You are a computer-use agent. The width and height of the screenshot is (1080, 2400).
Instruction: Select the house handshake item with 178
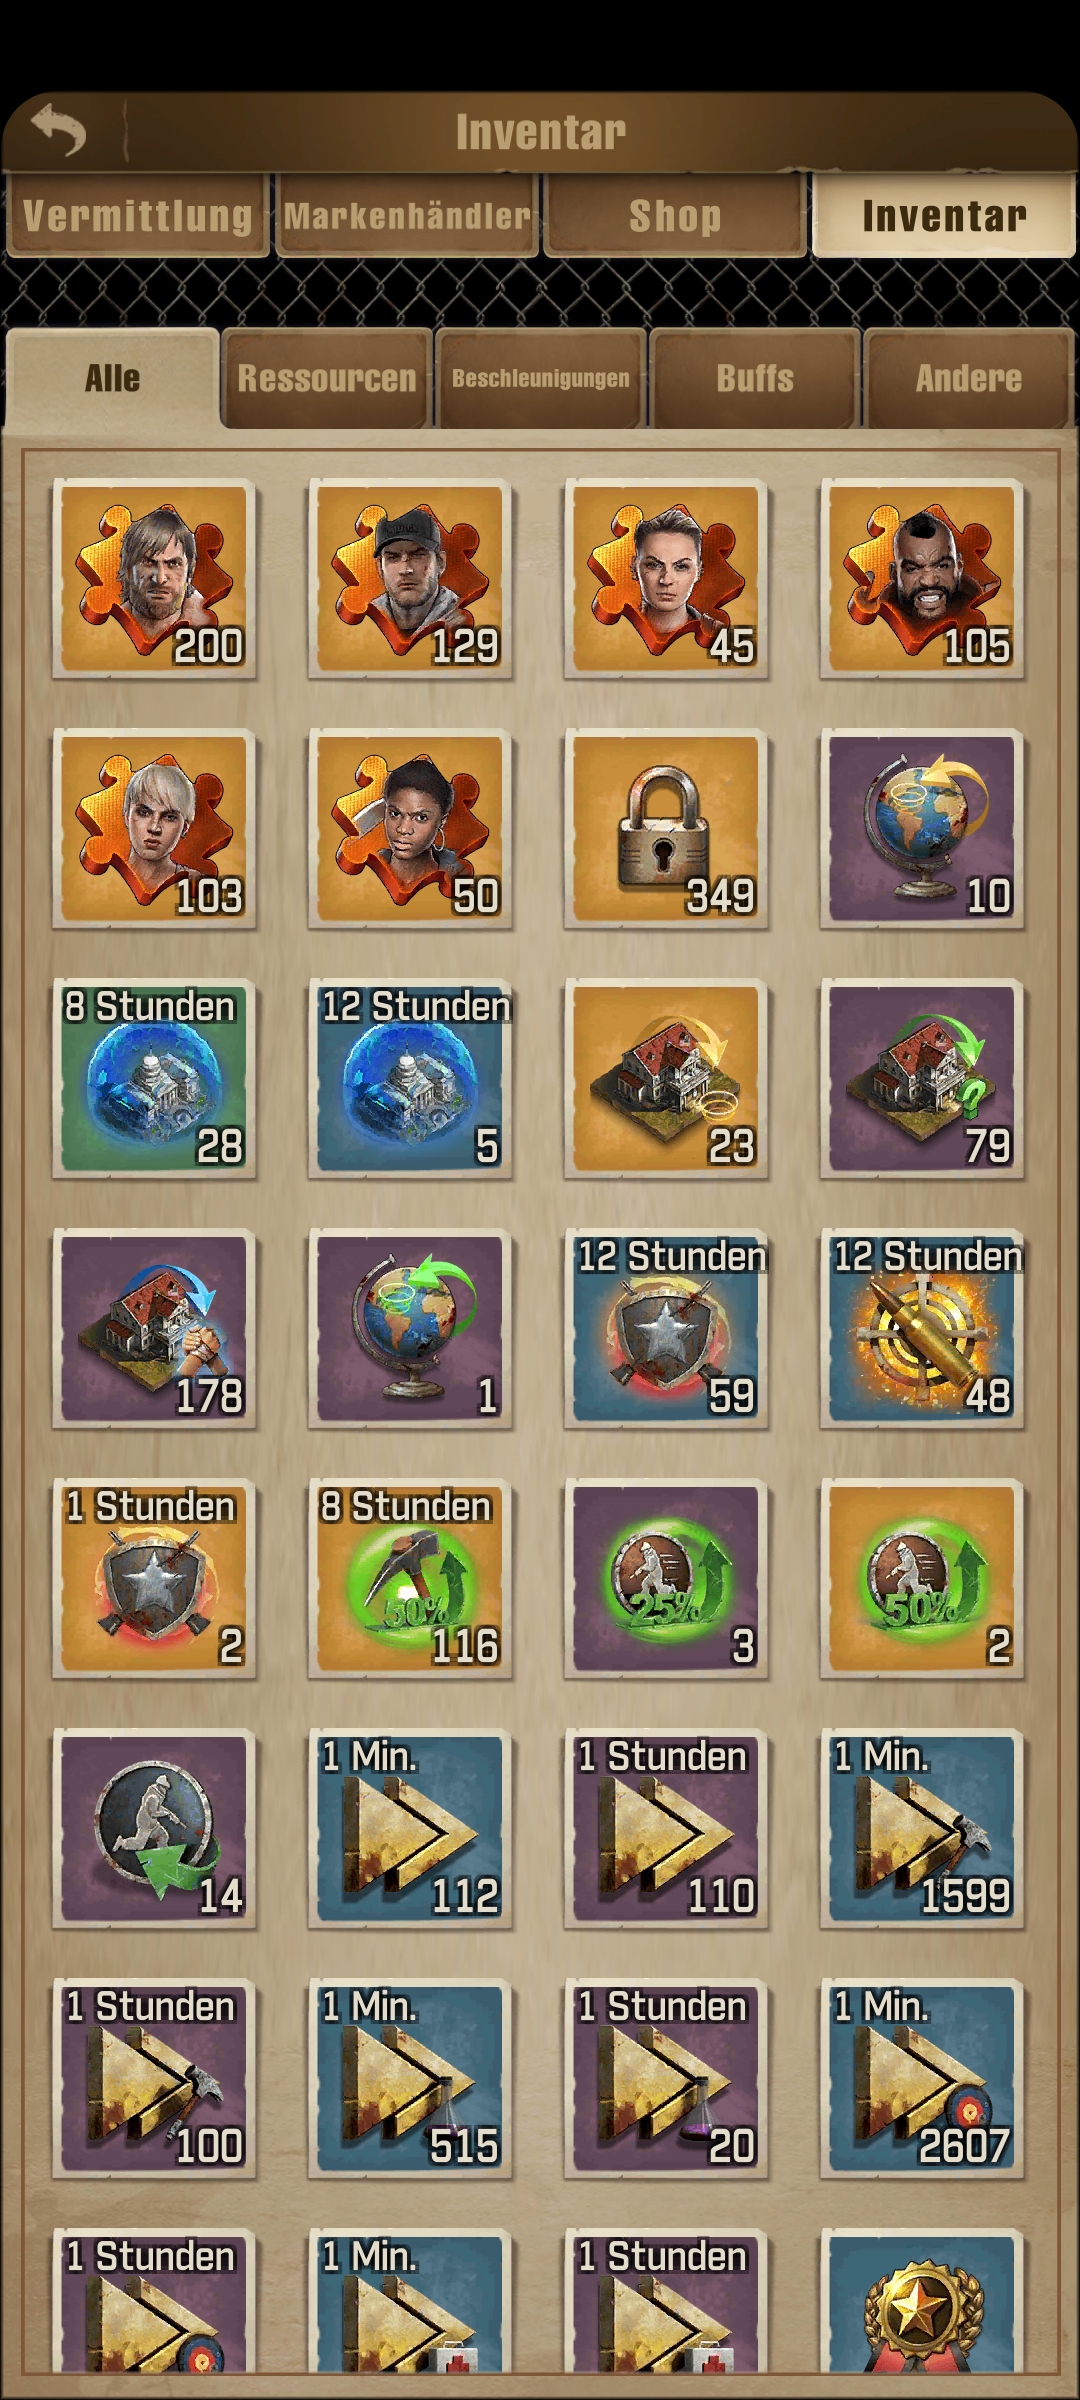[x=154, y=1329]
